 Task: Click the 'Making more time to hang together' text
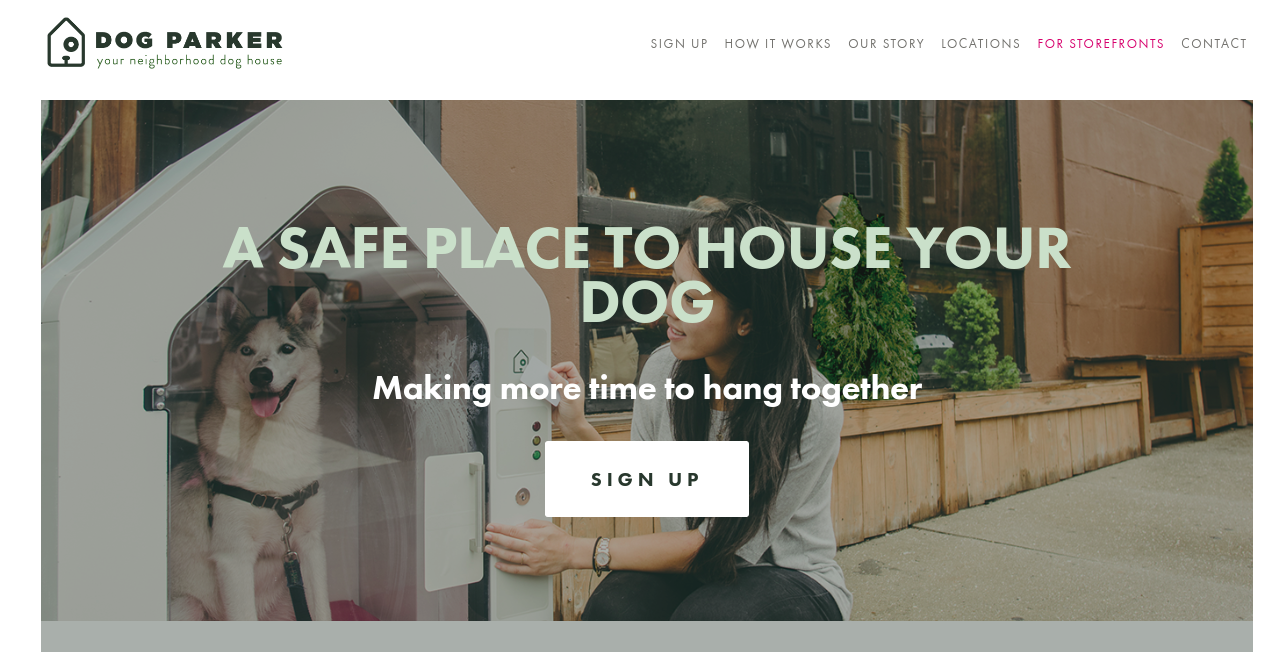pos(647,388)
